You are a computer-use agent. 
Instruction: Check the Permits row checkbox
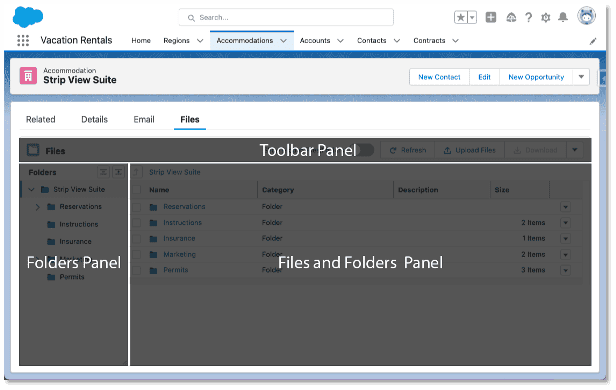(137, 270)
